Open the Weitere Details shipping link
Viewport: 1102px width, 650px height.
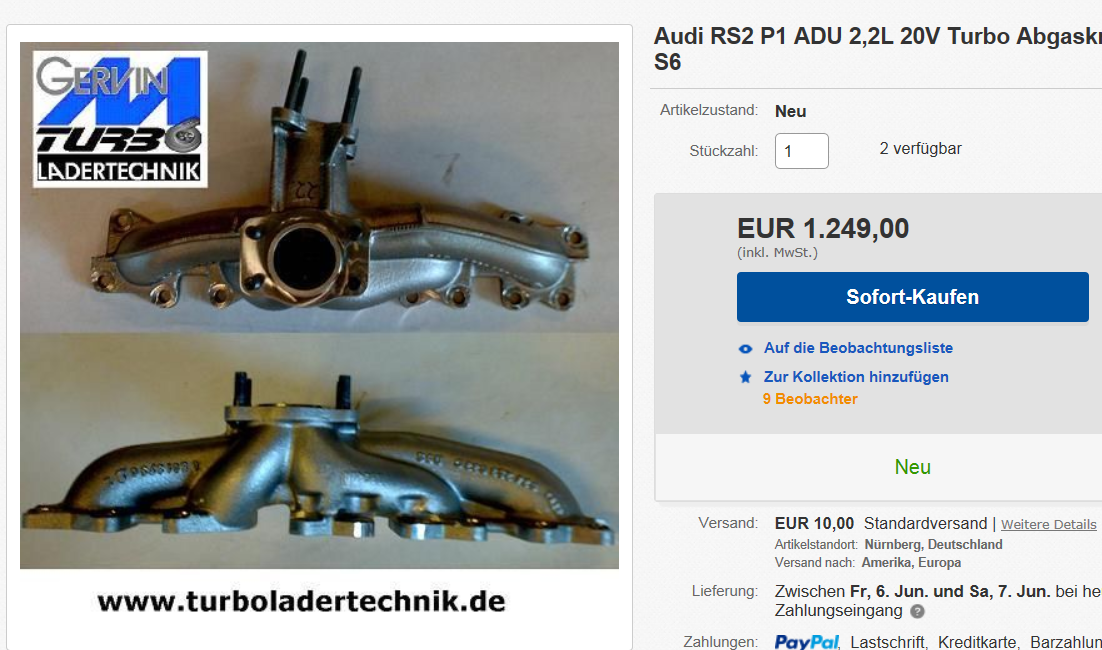tap(1049, 524)
